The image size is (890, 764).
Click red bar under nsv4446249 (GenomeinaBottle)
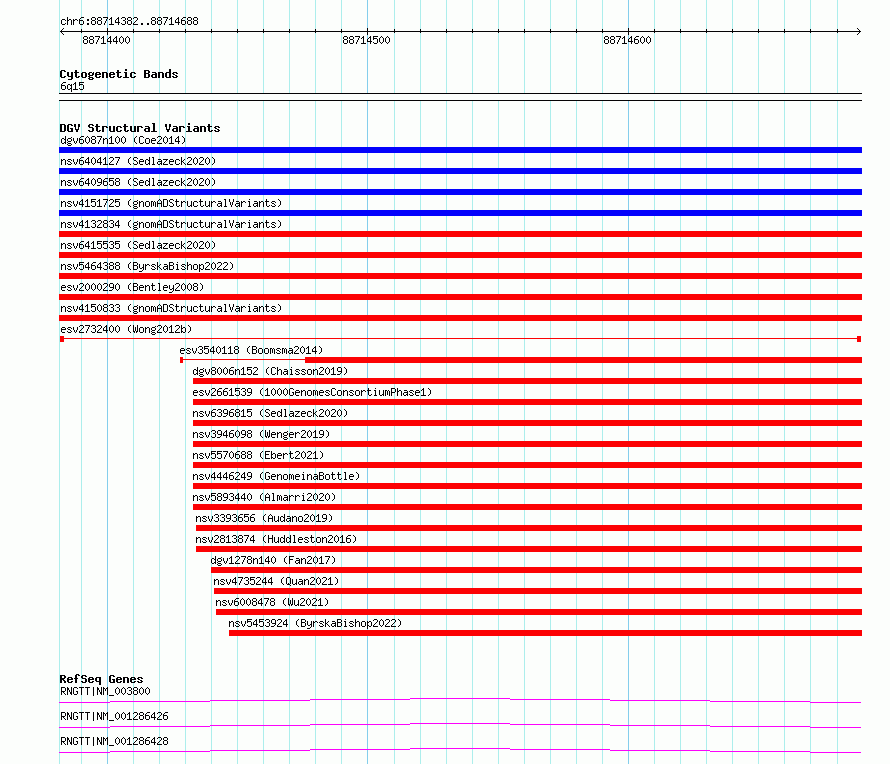pos(527,486)
